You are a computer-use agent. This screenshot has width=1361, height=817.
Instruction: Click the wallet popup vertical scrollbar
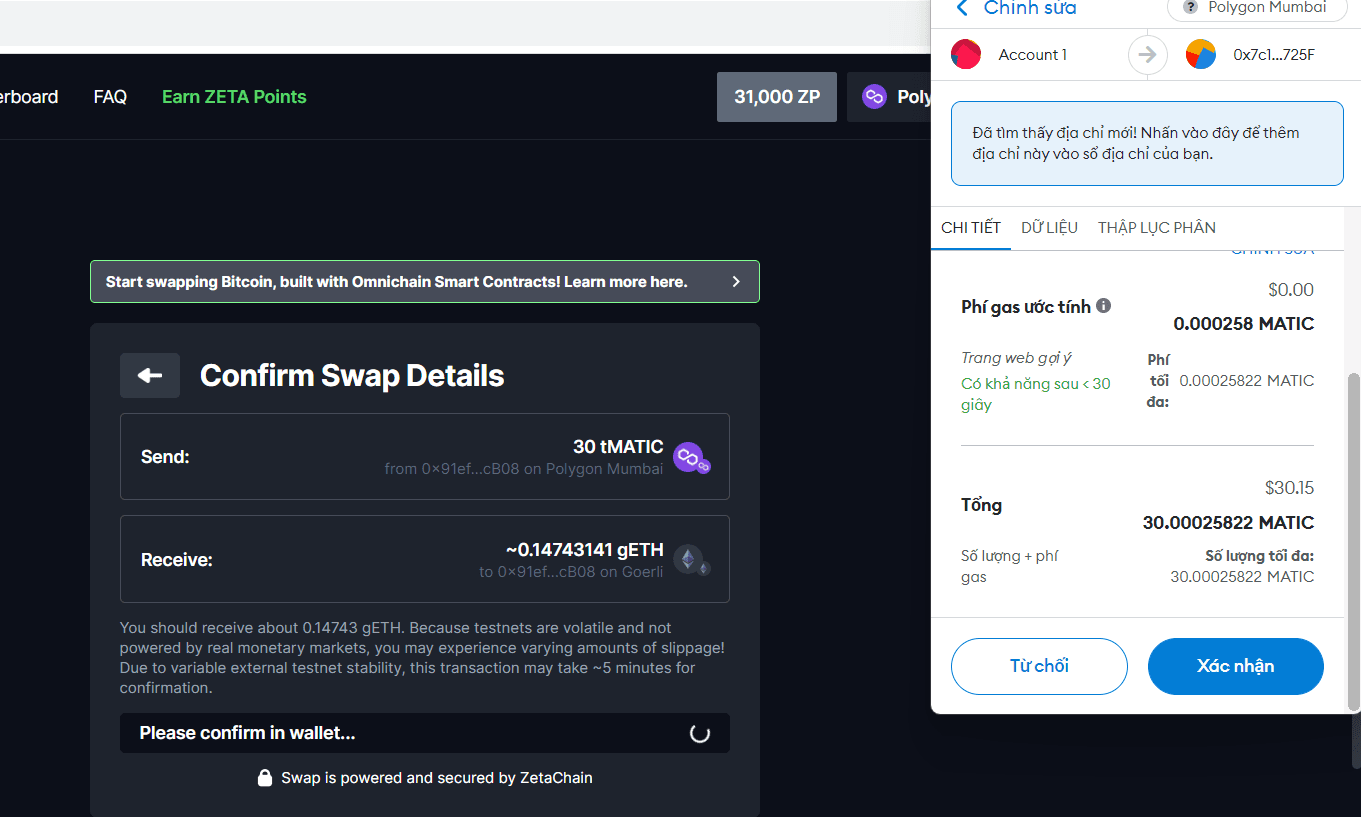[x=1354, y=540]
